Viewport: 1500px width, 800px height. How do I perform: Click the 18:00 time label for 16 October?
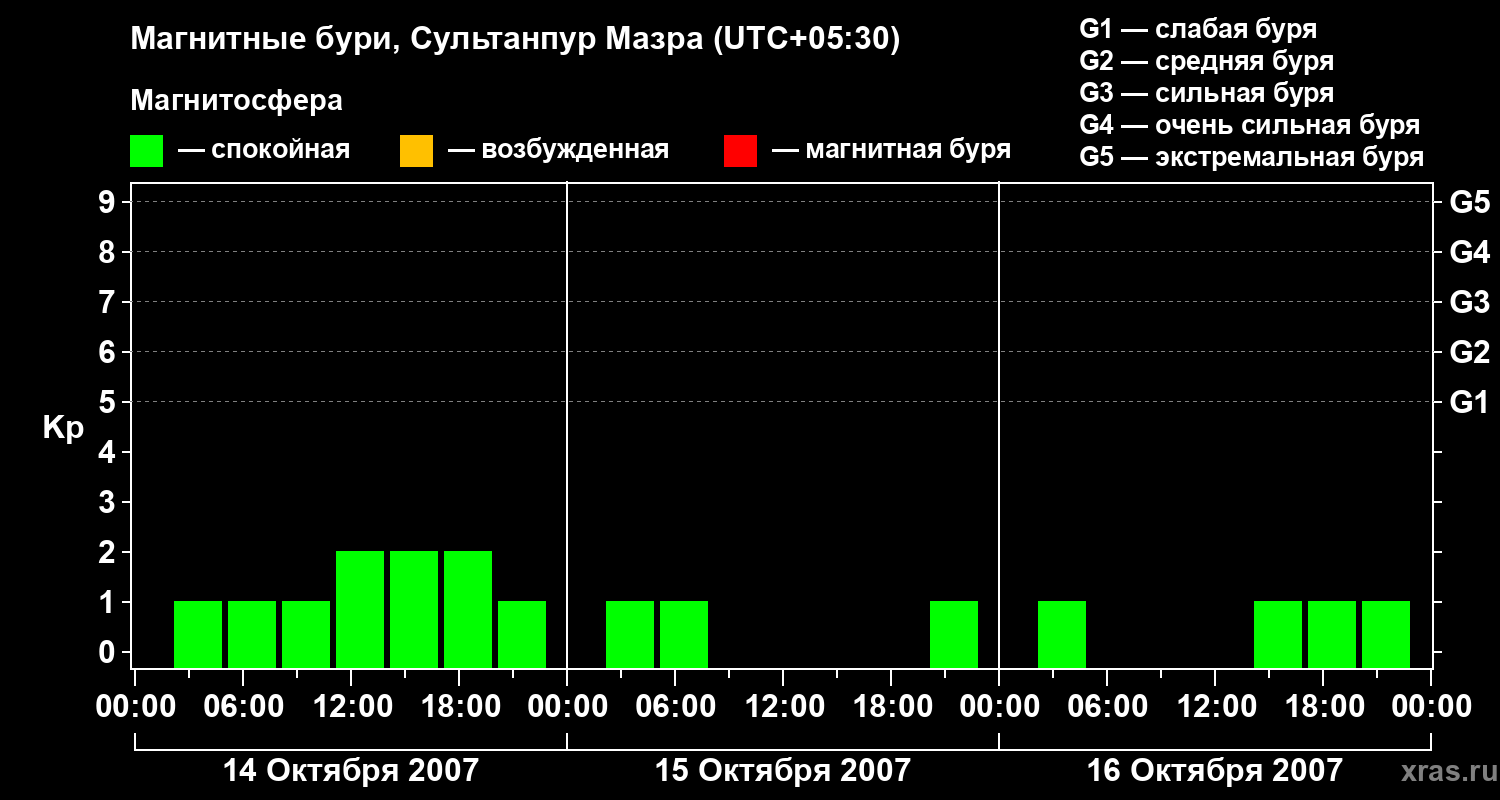click(1323, 707)
